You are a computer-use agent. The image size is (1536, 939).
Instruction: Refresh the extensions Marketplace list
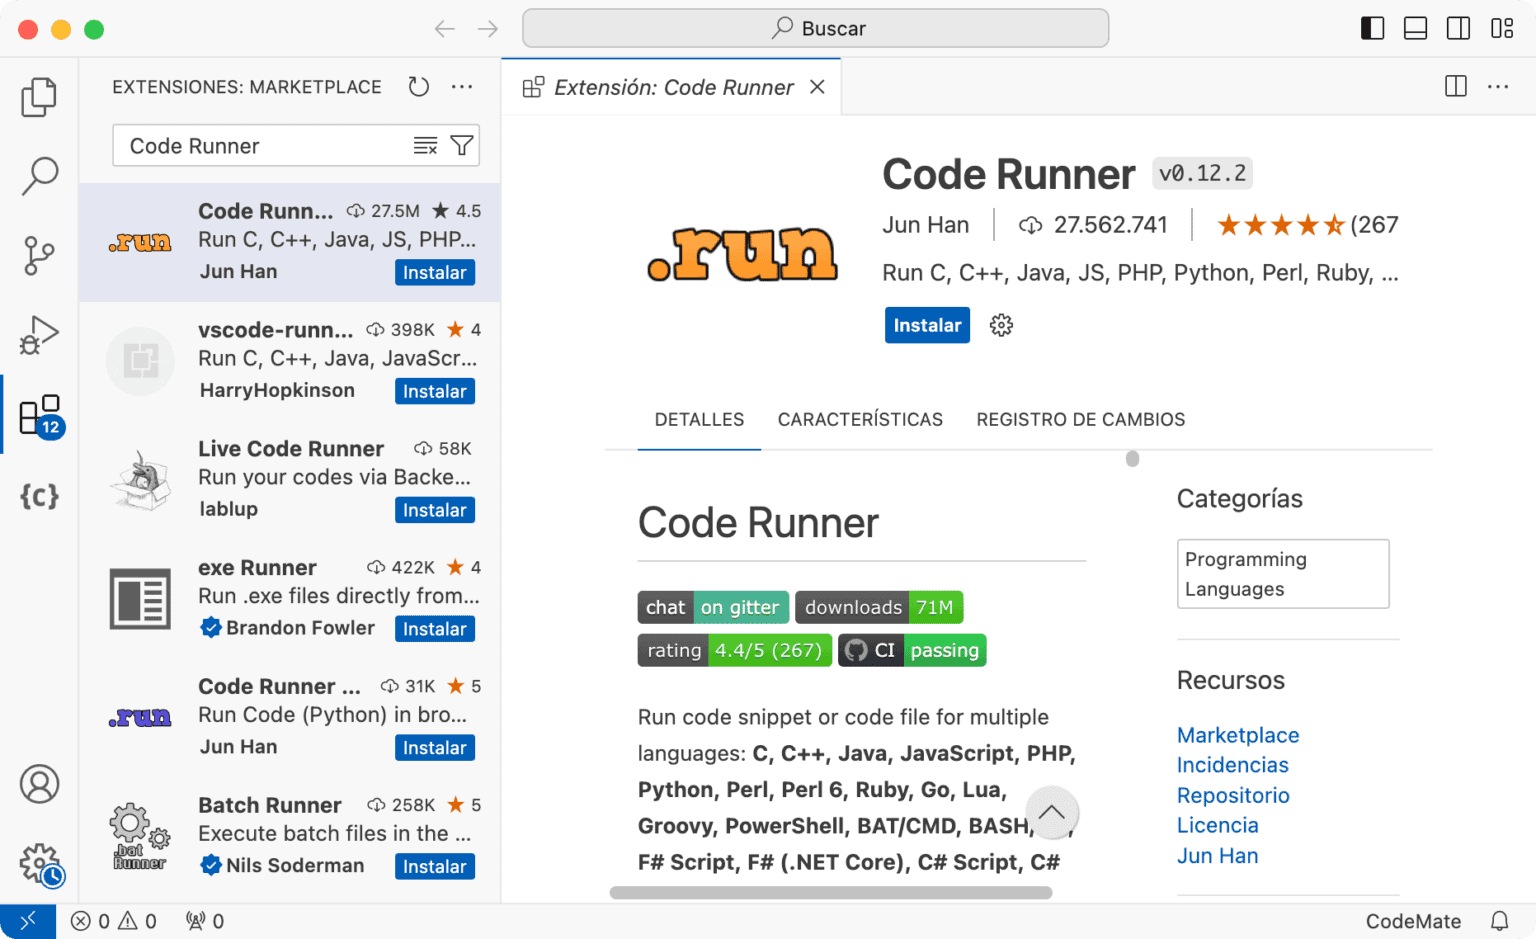pyautogui.click(x=419, y=87)
